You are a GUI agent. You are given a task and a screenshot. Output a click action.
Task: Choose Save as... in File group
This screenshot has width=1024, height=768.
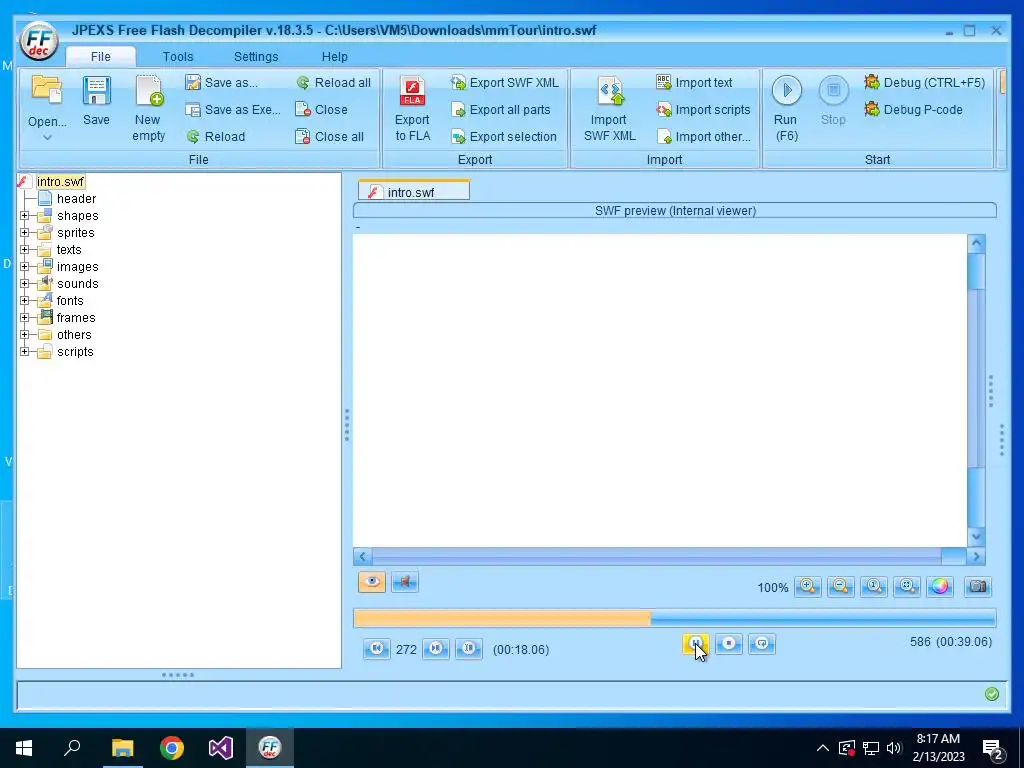point(221,82)
